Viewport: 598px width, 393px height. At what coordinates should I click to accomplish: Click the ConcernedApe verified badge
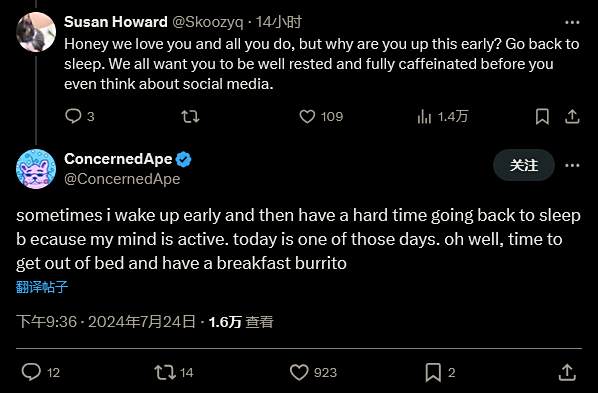tap(183, 159)
